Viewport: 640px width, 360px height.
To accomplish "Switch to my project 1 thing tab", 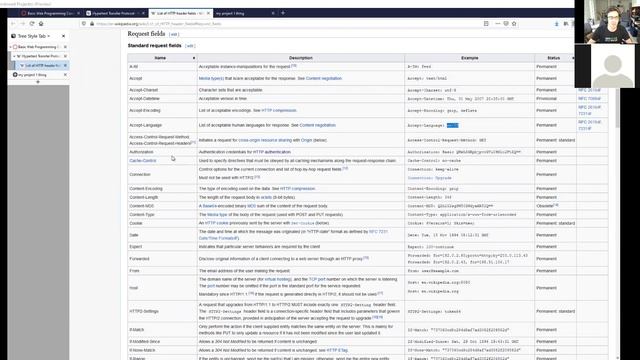I will point(245,13).
